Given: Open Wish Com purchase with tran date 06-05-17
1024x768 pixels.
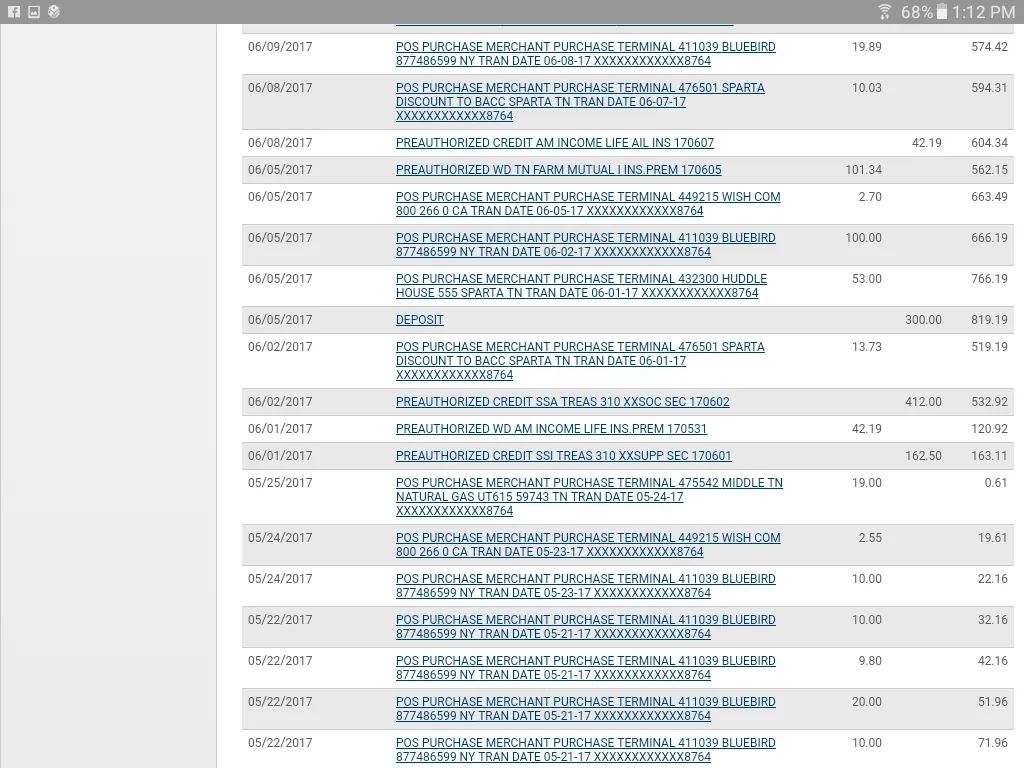Looking at the screenshot, I should 588,204.
